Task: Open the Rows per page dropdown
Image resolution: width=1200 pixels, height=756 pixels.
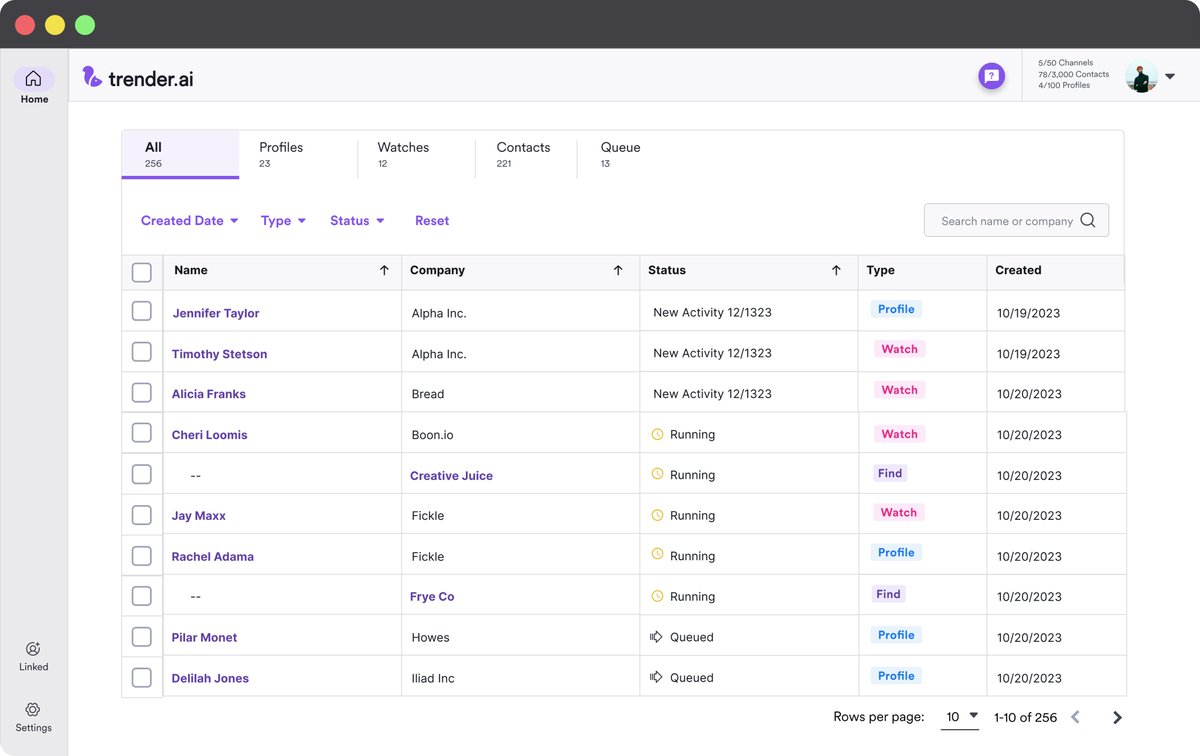Action: point(959,717)
